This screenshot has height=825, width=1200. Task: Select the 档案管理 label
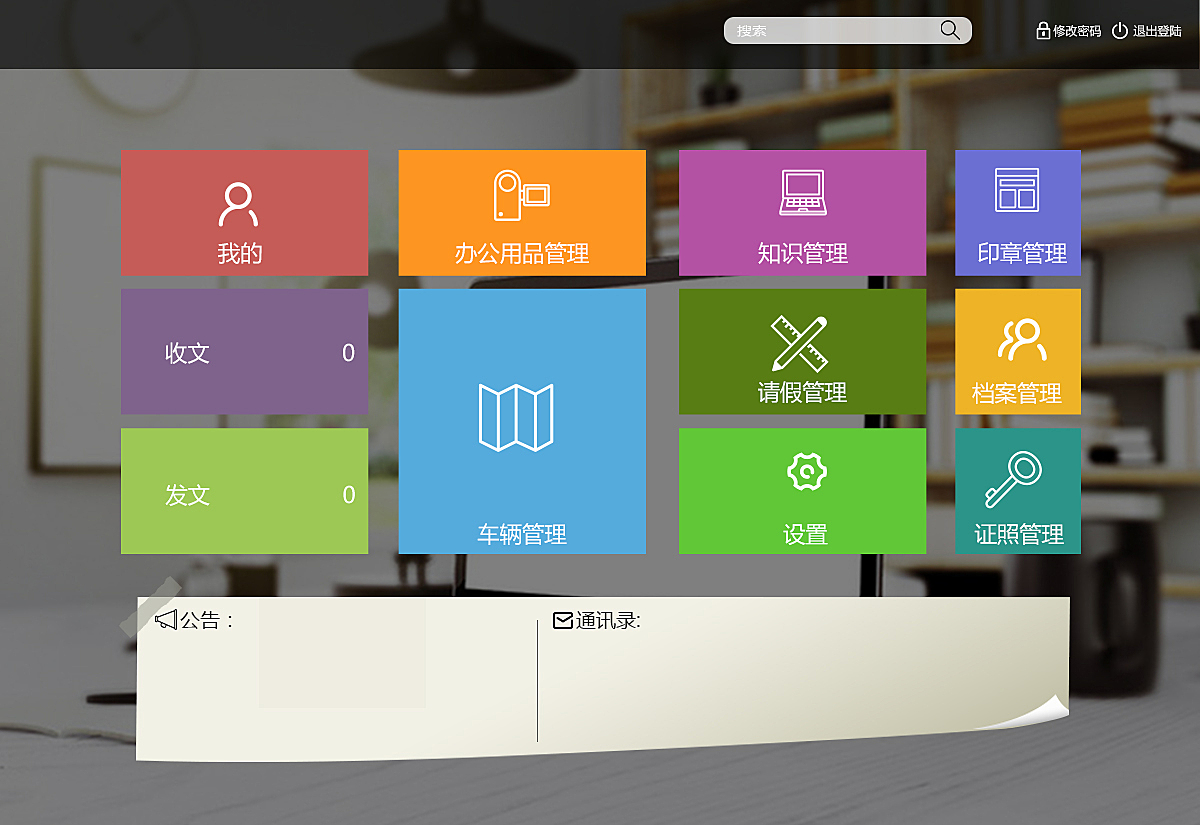(1017, 394)
